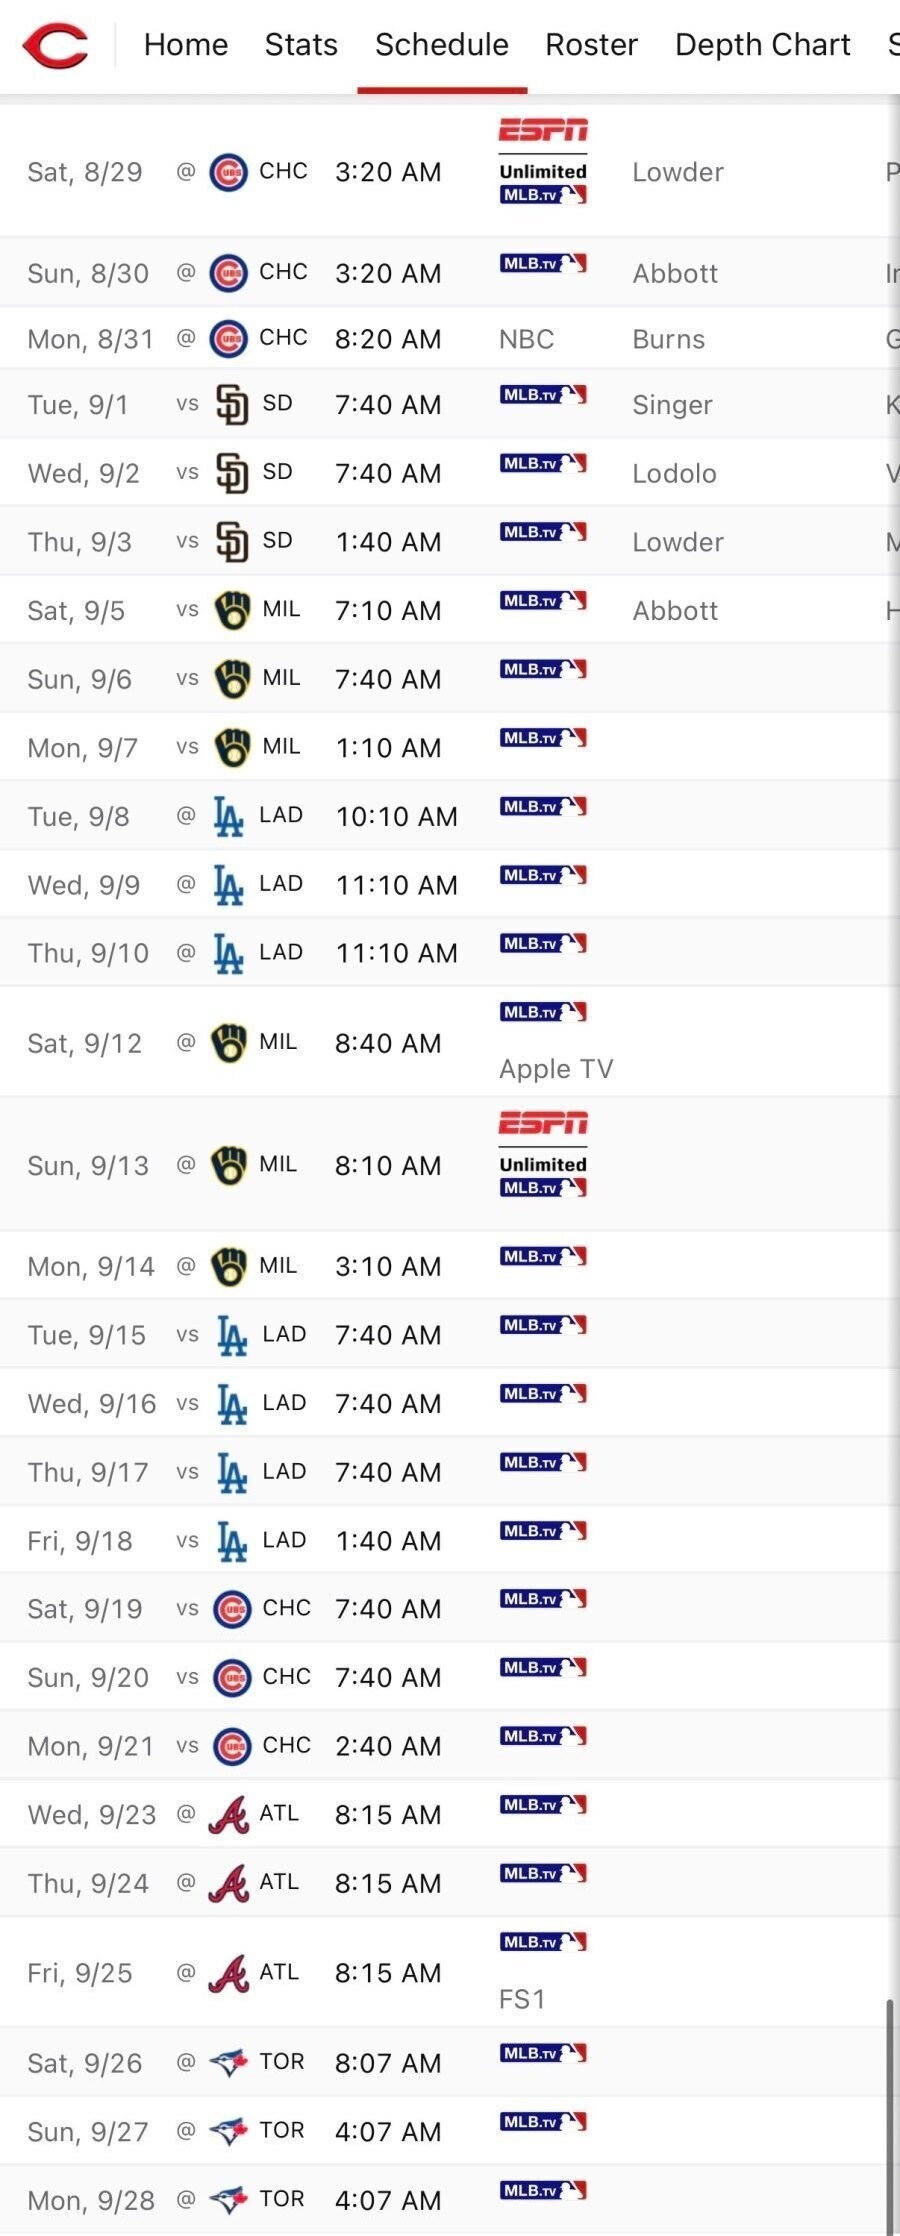
Task: Open the Roster tab
Action: pyautogui.click(x=591, y=45)
